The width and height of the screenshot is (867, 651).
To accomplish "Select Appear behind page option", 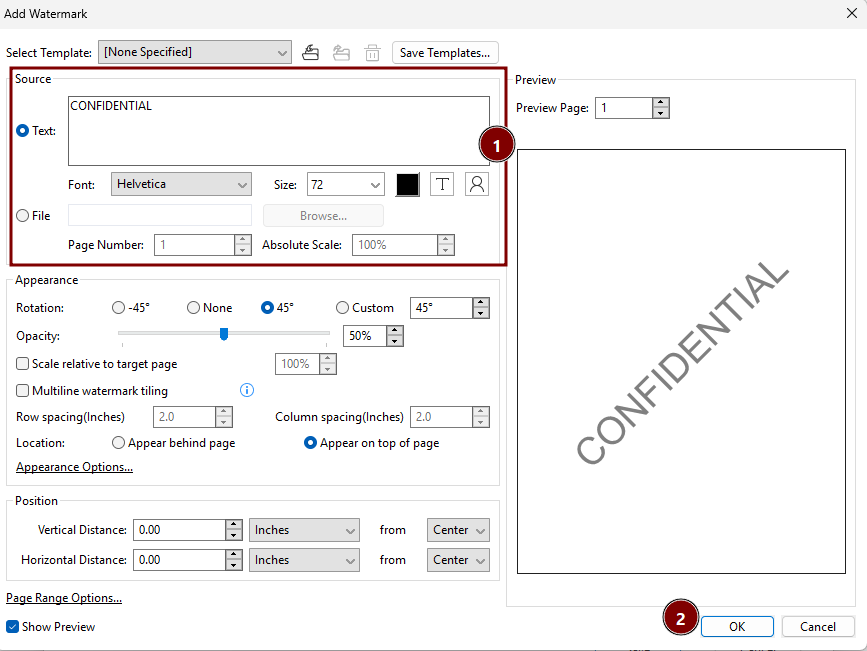I will pos(118,442).
